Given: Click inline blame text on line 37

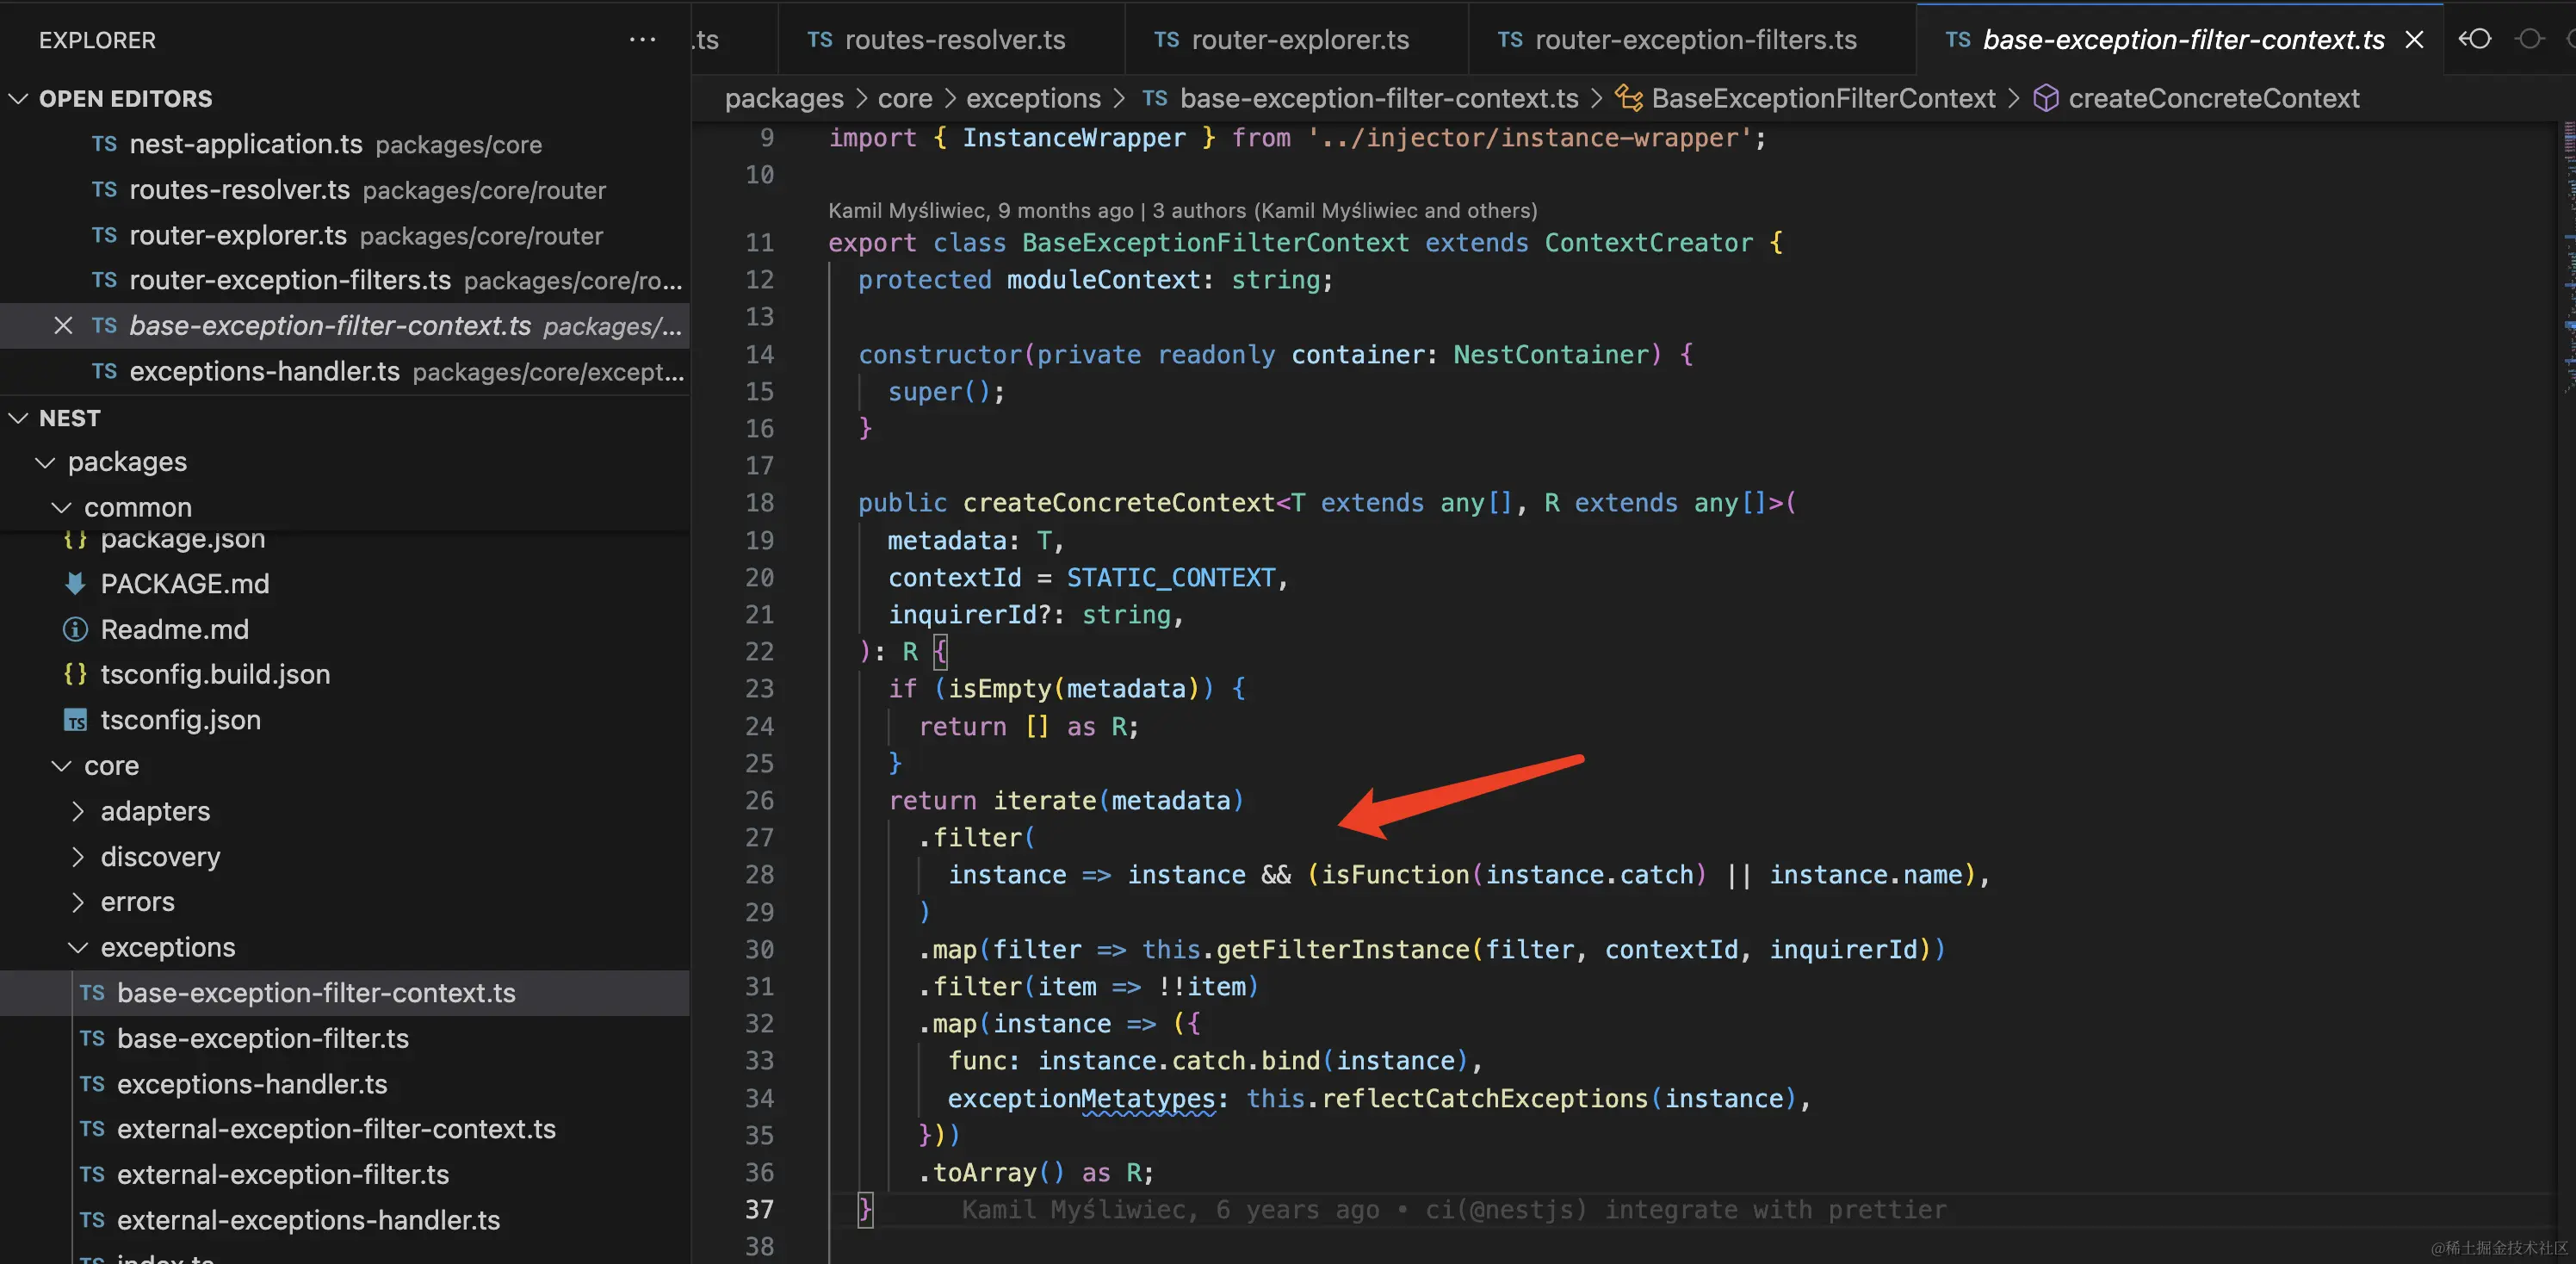Looking at the screenshot, I should [1454, 1210].
